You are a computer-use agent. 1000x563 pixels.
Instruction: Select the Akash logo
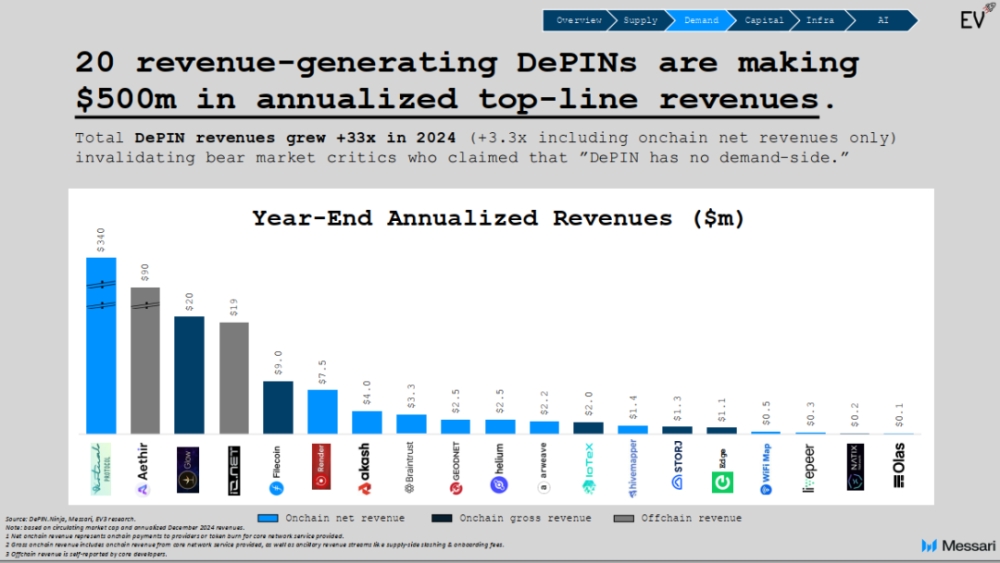tap(366, 469)
